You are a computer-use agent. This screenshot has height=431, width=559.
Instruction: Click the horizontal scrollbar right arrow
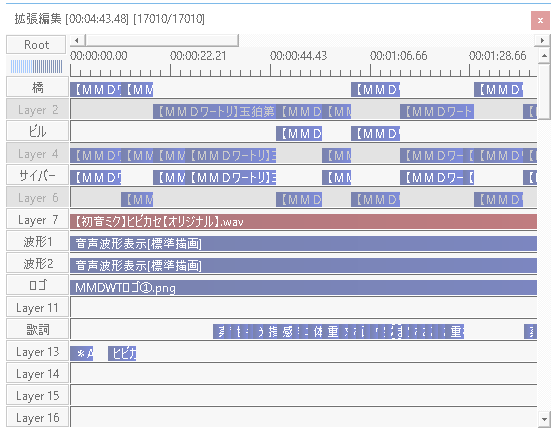(542, 40)
